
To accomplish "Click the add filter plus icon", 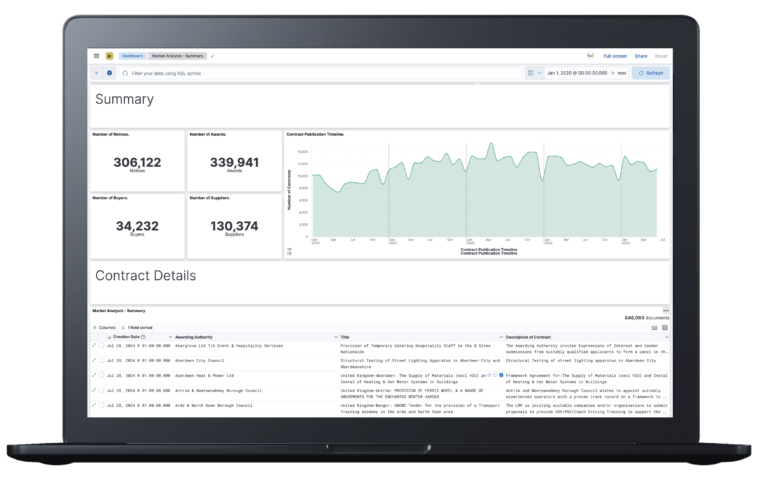I will click(109, 73).
